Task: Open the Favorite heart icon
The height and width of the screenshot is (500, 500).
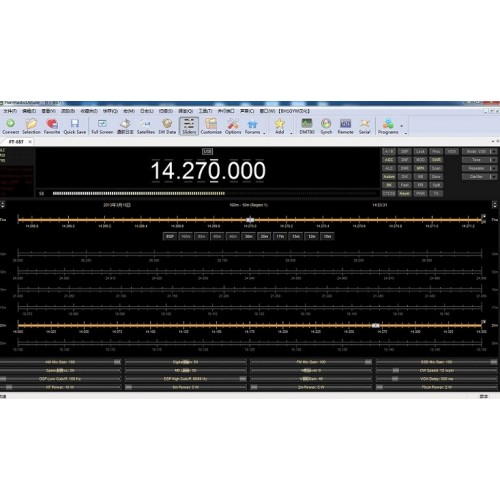Action: (x=52, y=124)
